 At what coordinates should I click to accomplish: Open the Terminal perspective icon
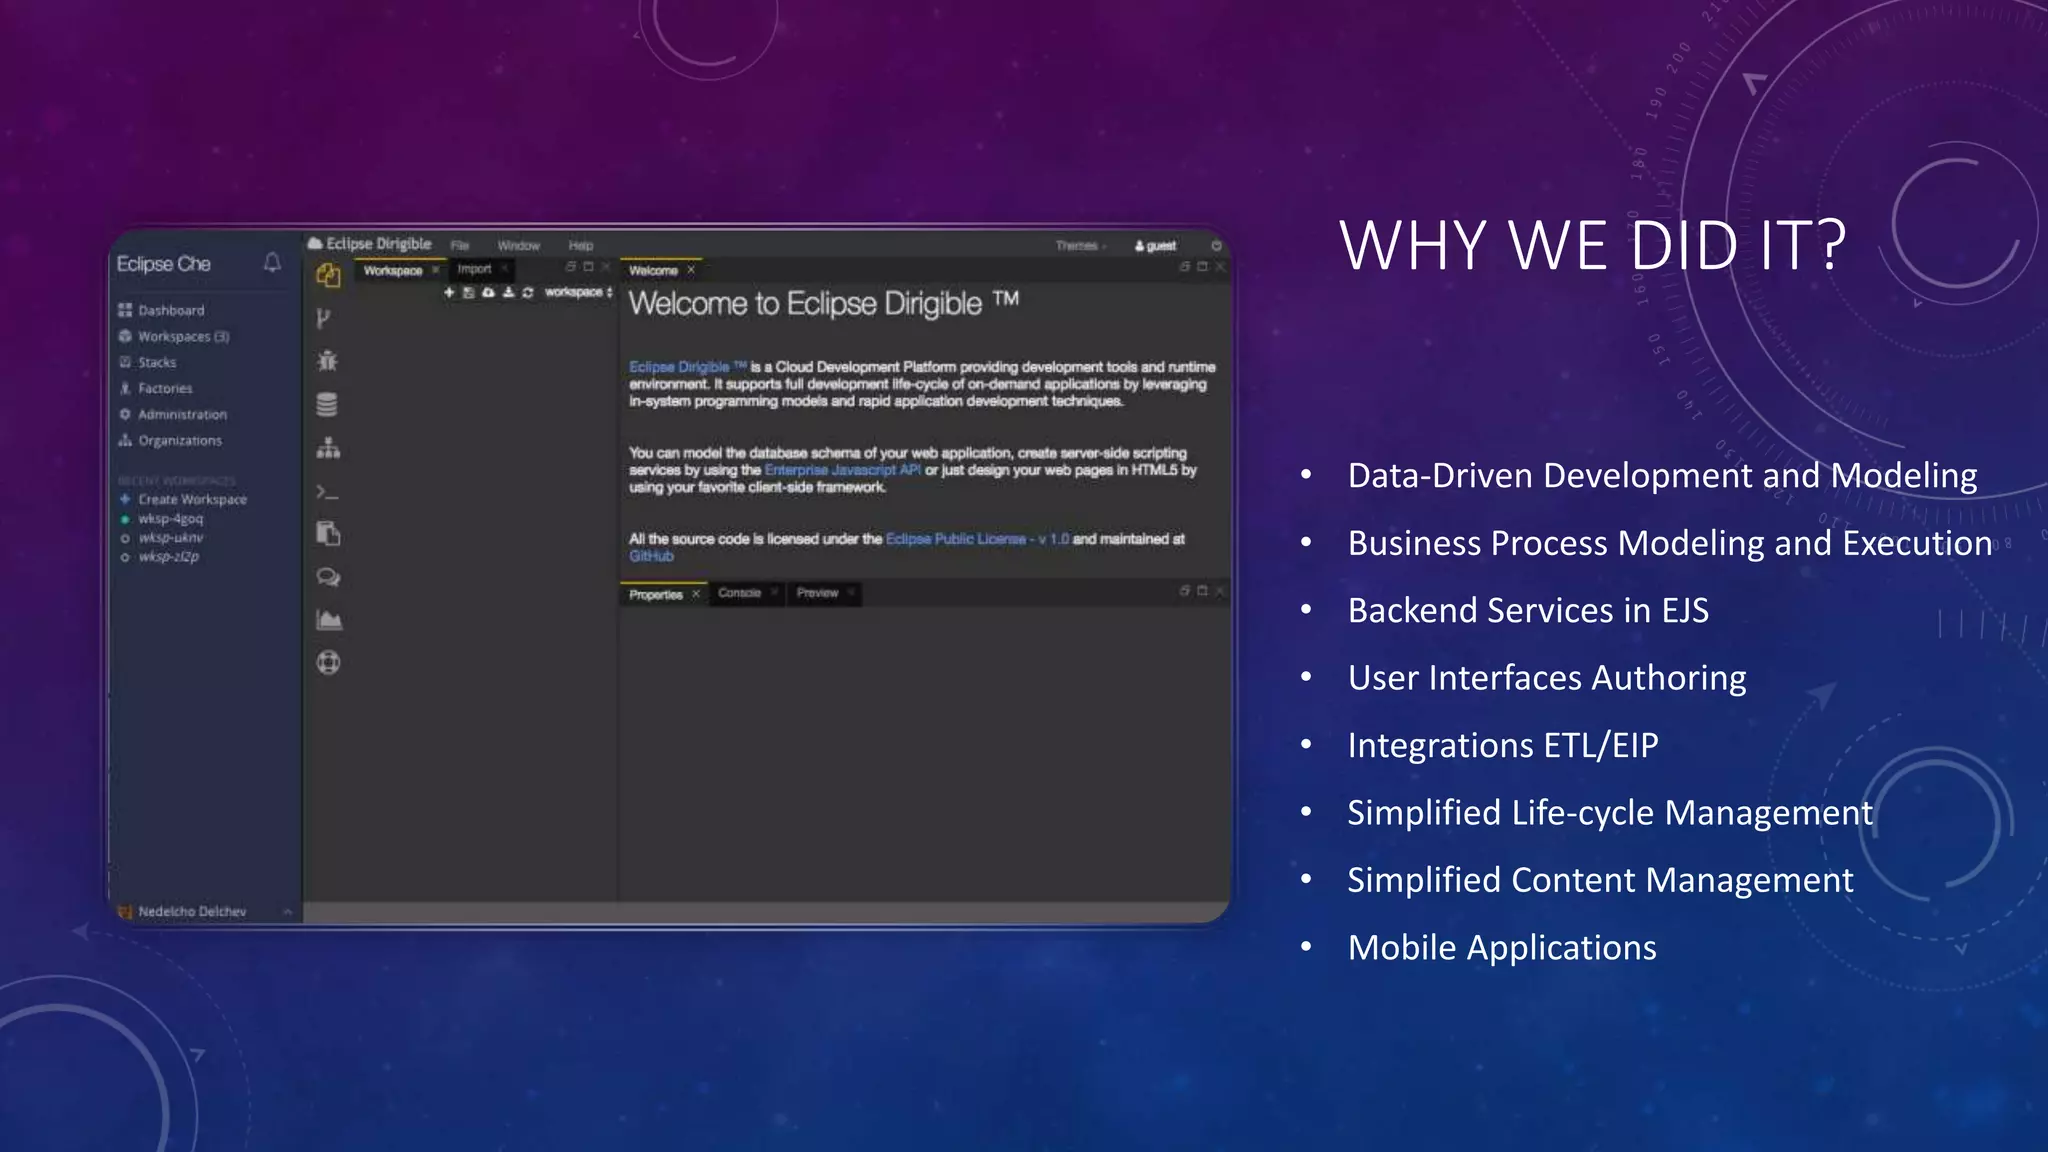pyautogui.click(x=327, y=492)
